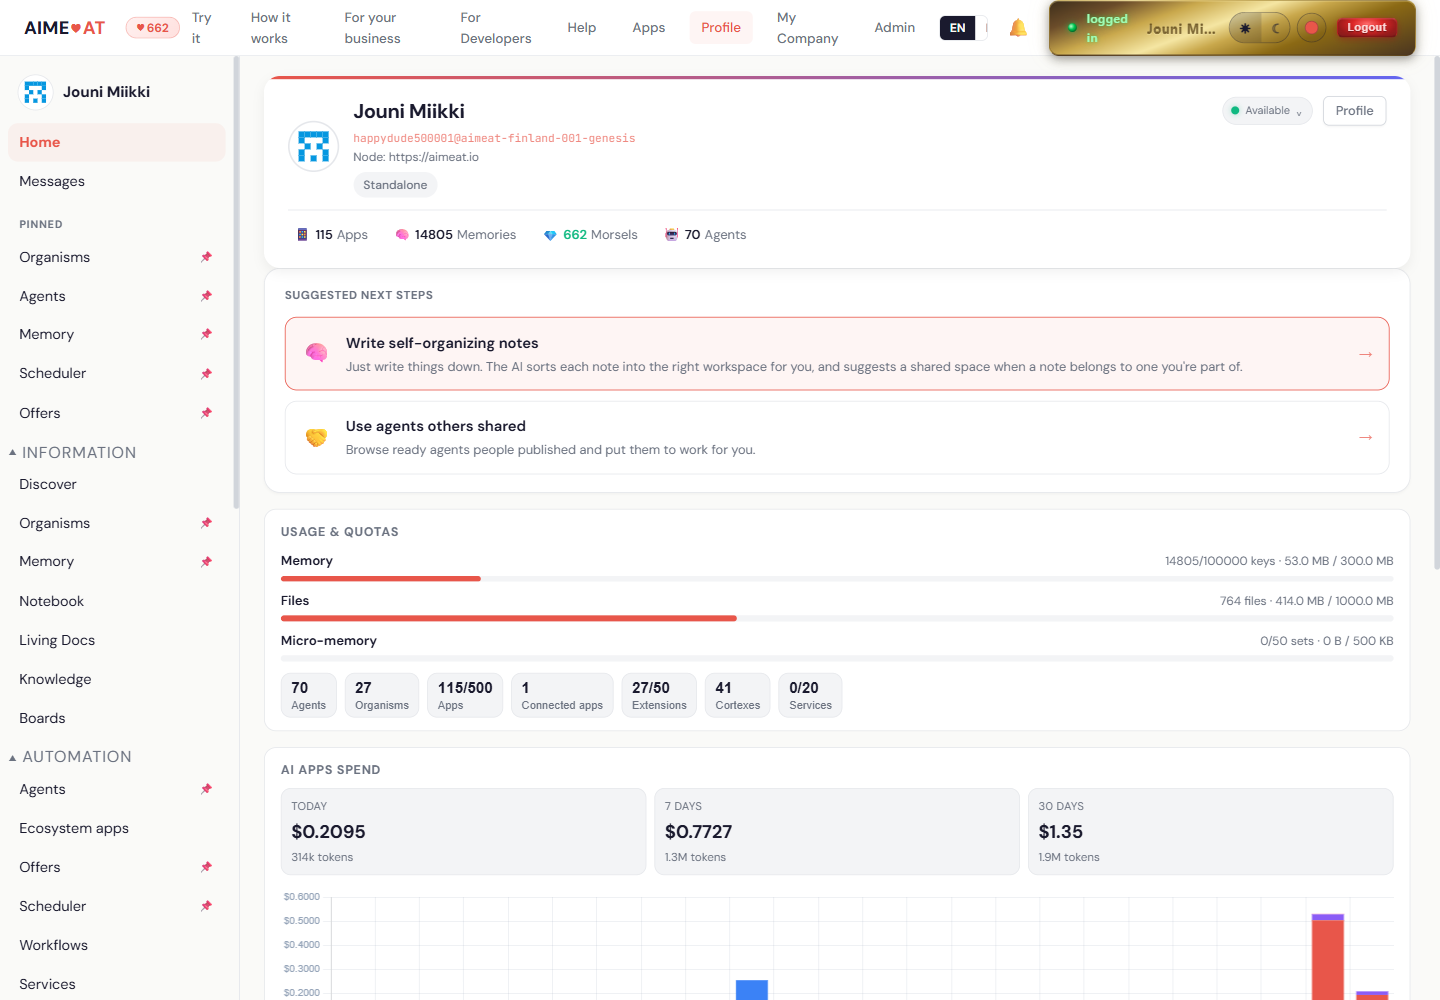
Task: Click the 27 Organisms quota tile
Action: pyautogui.click(x=382, y=695)
